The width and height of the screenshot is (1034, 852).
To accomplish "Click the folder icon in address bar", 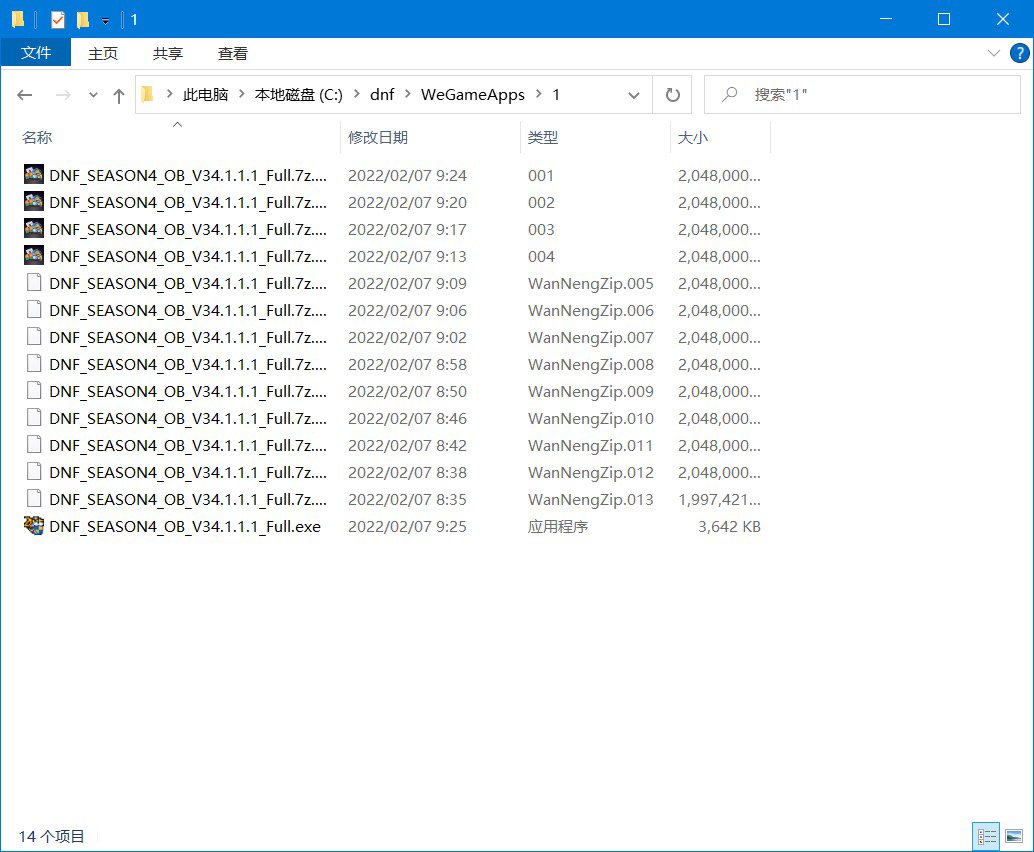I will click(x=148, y=94).
